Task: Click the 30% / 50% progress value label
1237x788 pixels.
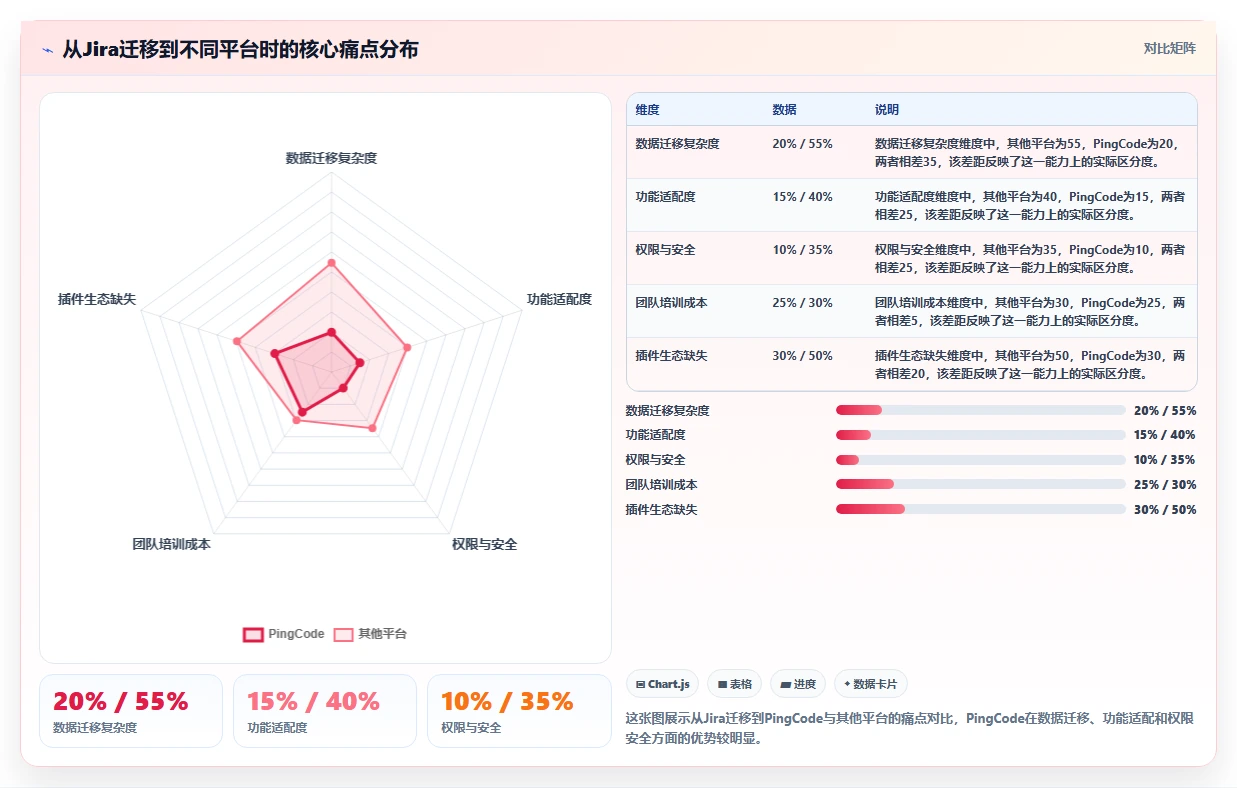Action: tap(1165, 509)
